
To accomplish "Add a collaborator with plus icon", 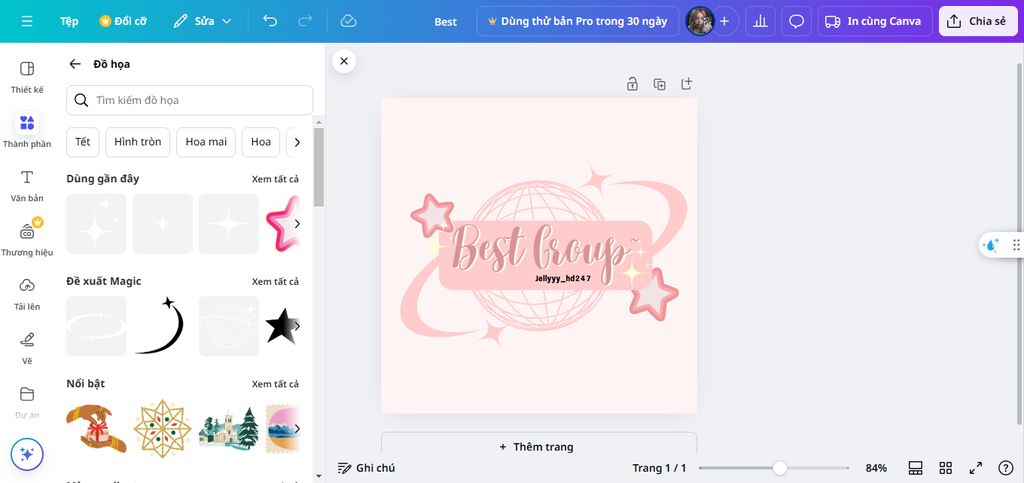I will coord(724,21).
